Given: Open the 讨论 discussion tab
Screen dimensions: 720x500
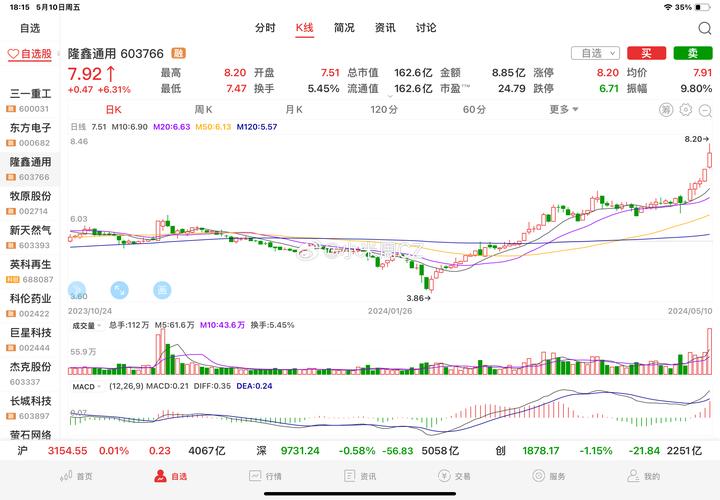Looking at the screenshot, I should tap(426, 28).
